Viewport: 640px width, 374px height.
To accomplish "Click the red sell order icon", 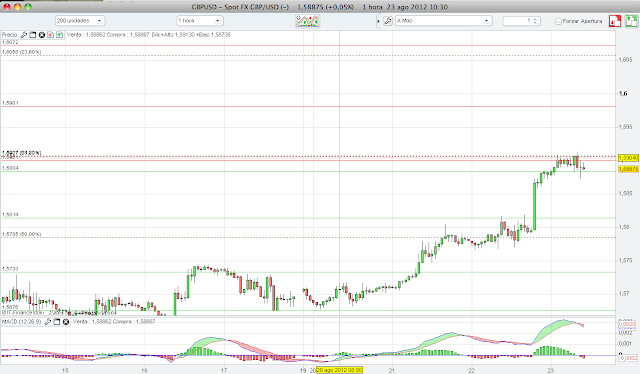I will point(615,21).
